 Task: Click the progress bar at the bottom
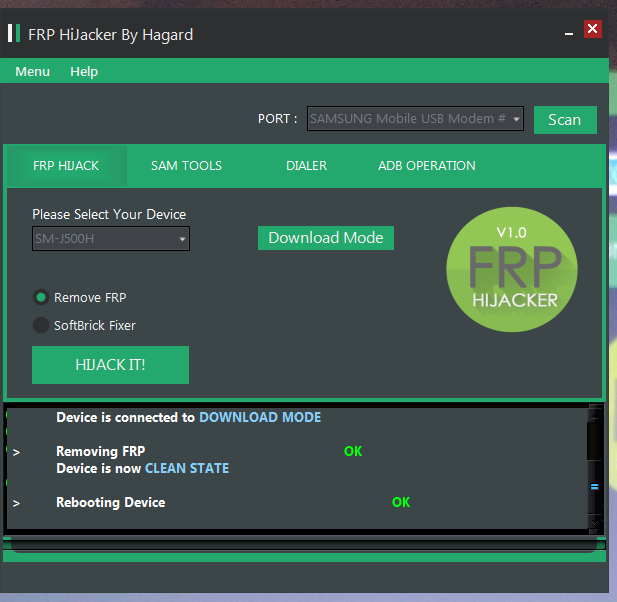point(304,545)
